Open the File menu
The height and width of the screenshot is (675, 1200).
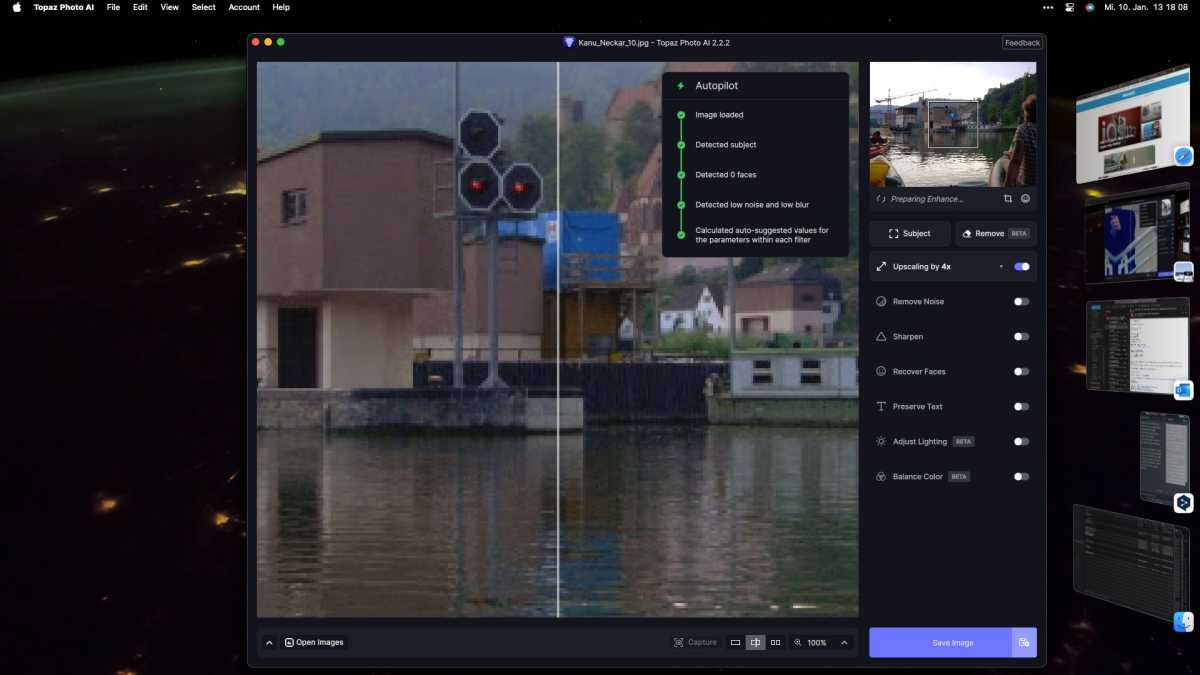coord(113,7)
